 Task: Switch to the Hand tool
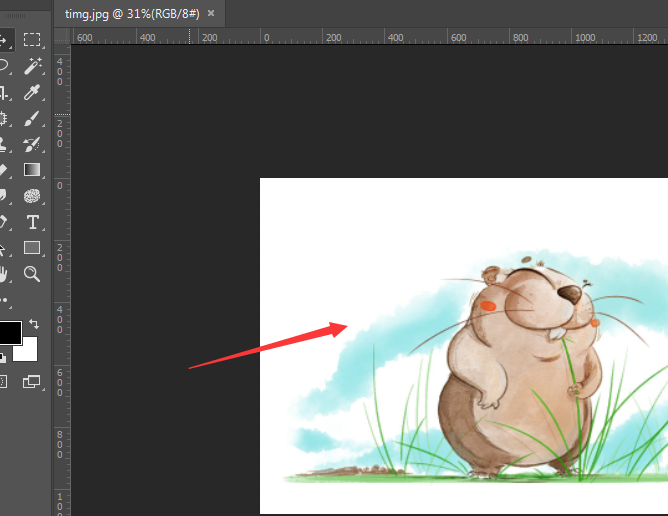tap(4, 274)
